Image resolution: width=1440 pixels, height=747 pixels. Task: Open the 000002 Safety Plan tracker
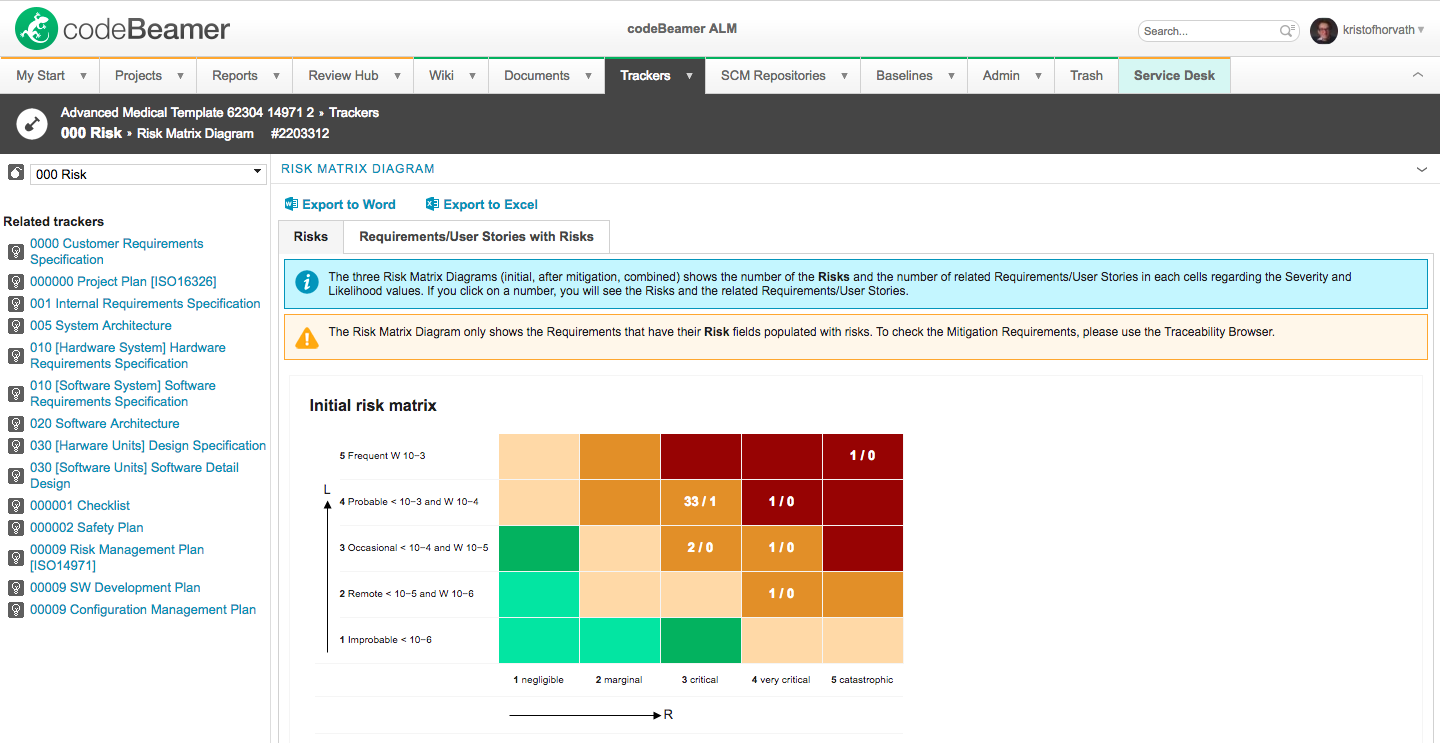86,528
